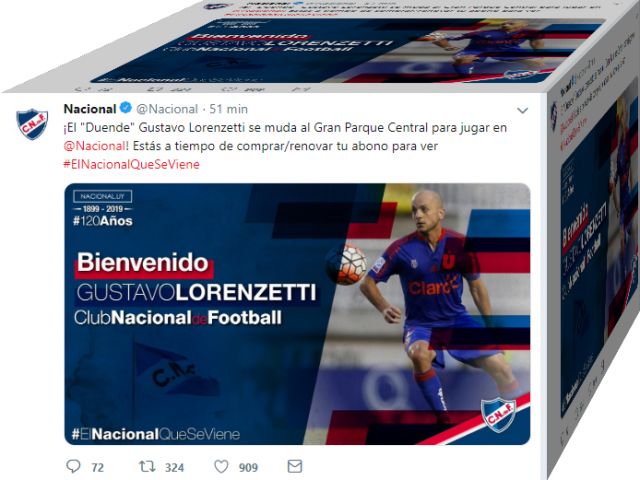This screenshot has width=640, height=480.
Task: Click the Nacional display name
Action: pos(90,109)
